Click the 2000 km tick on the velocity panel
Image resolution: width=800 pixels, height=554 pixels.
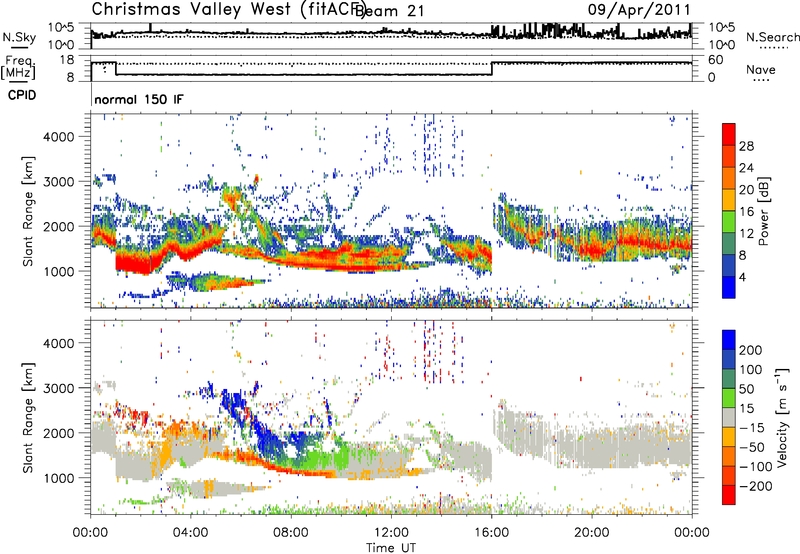point(58,433)
